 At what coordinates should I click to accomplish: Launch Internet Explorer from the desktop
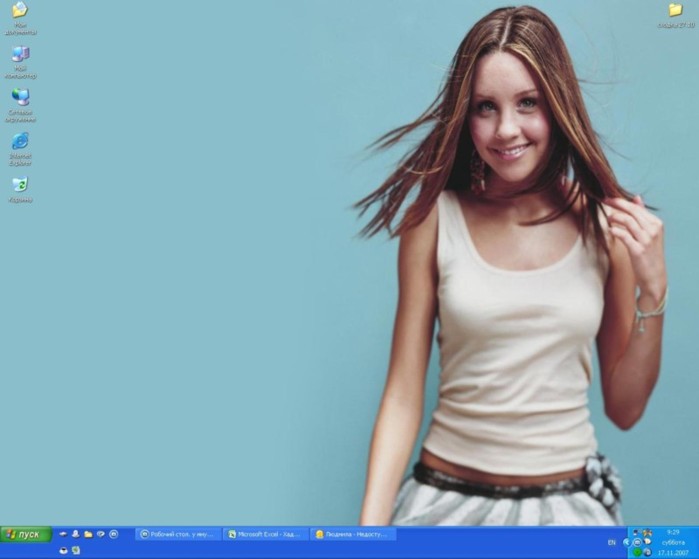20,148
